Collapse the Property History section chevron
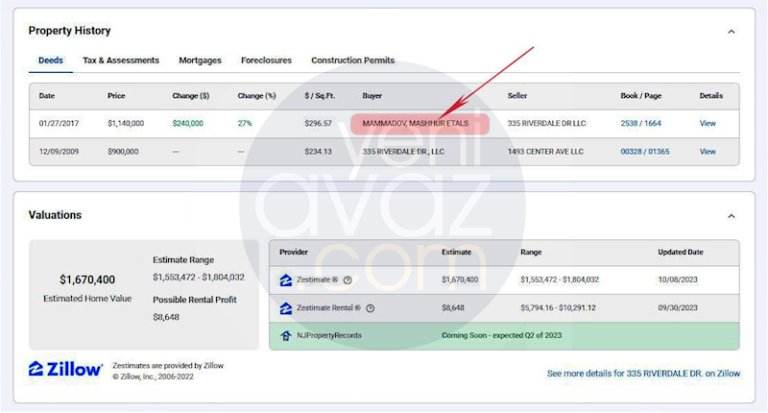Screen dimensions: 768x413 [x=731, y=32]
